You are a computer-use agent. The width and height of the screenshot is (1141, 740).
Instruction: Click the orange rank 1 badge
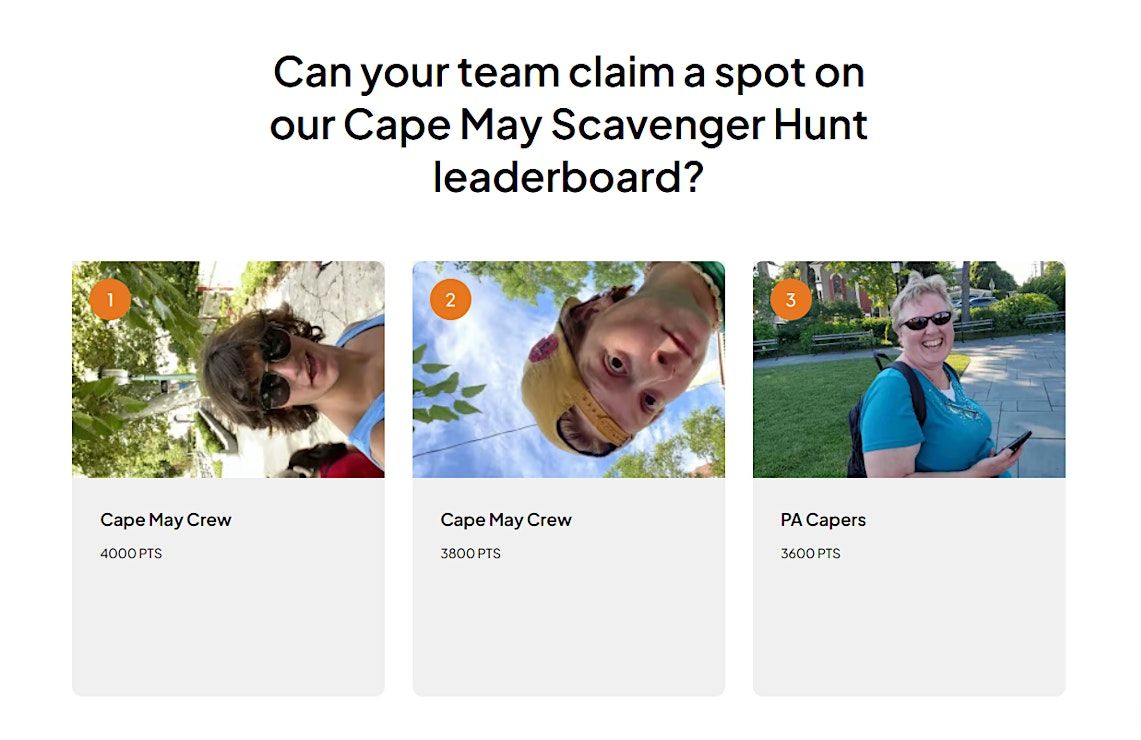(x=110, y=299)
